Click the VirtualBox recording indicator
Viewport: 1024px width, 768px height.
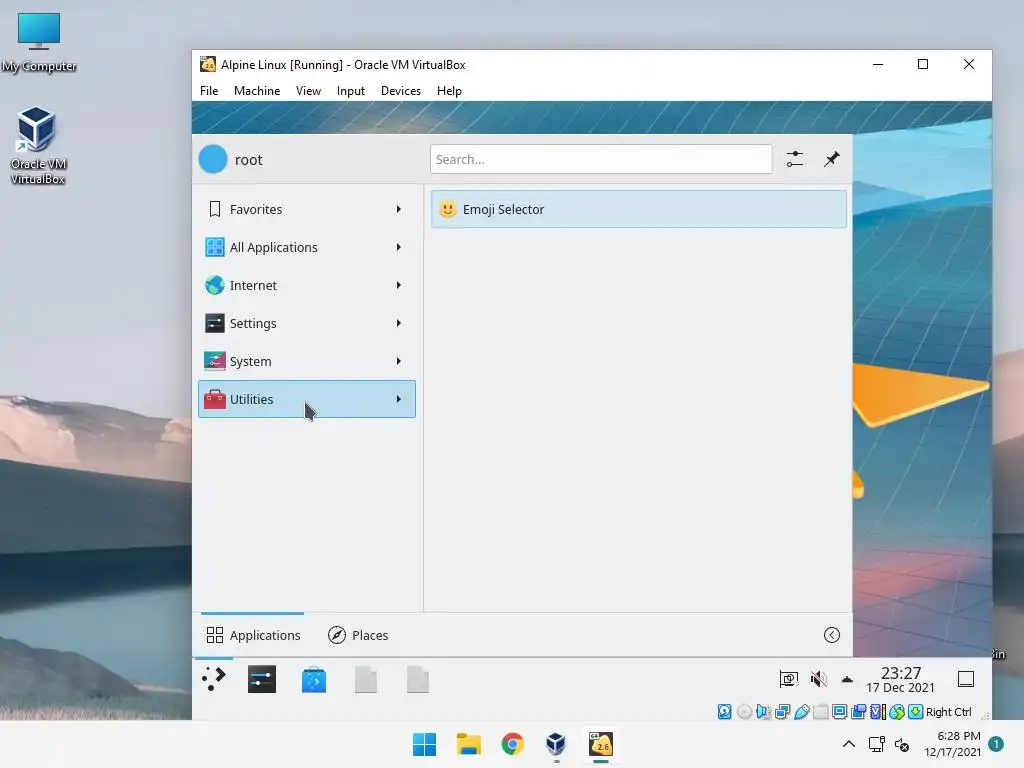[859, 712]
